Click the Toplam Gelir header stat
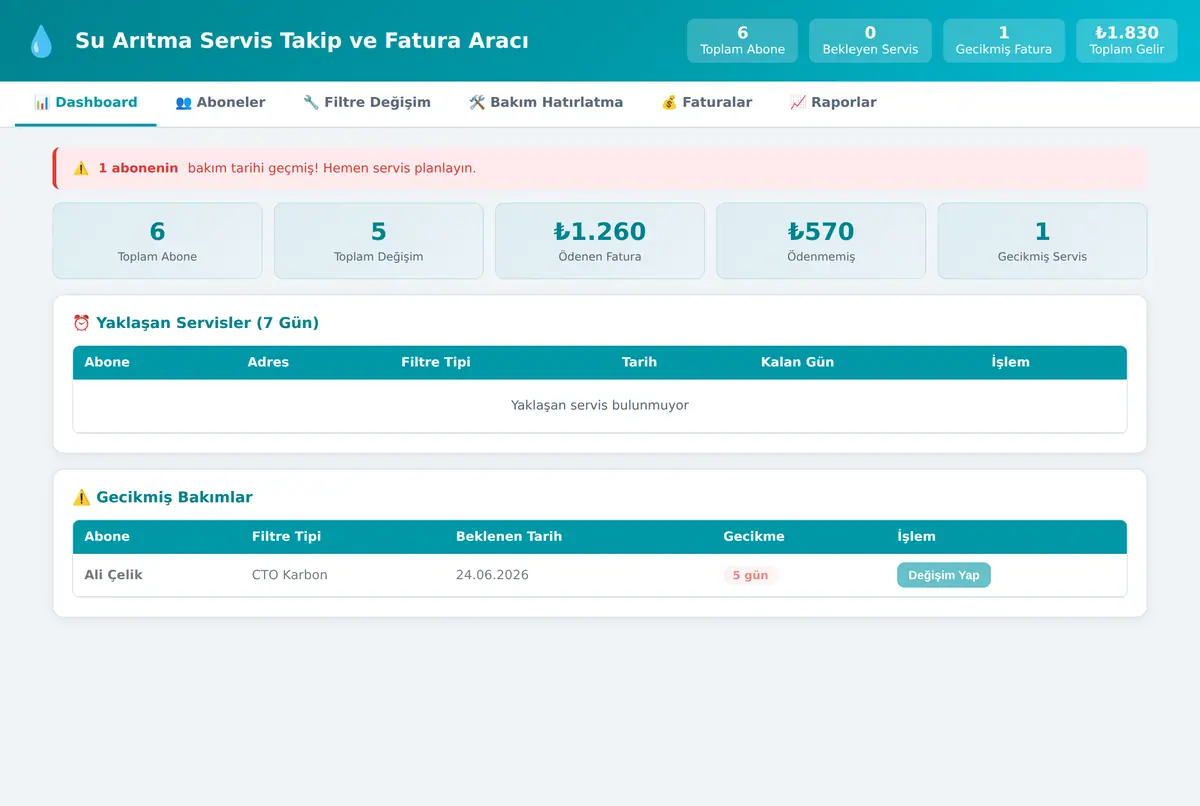The height and width of the screenshot is (806, 1200). (1127, 41)
